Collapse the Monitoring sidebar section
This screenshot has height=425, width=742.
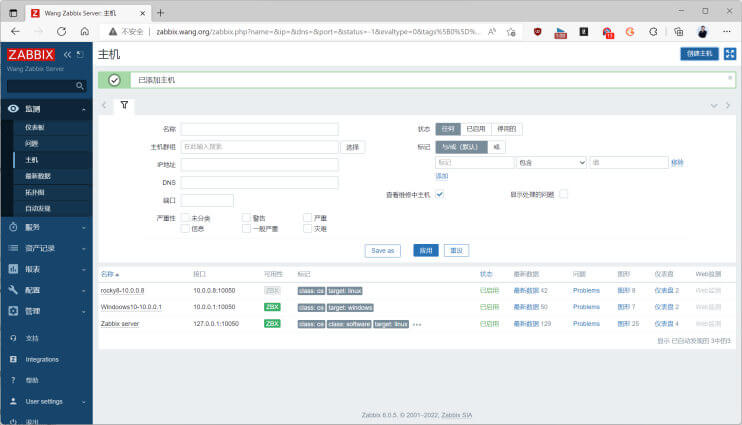pyautogui.click(x=46, y=109)
